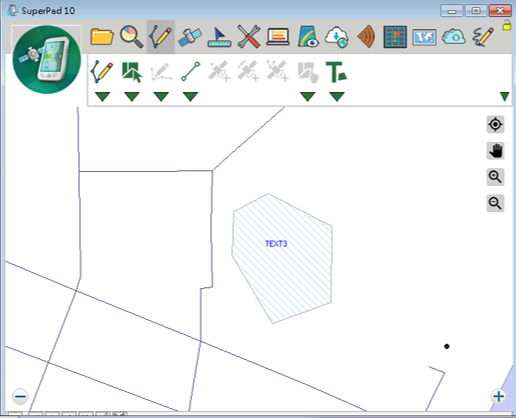Open the wrench and screwdriver tools icon

click(x=249, y=36)
